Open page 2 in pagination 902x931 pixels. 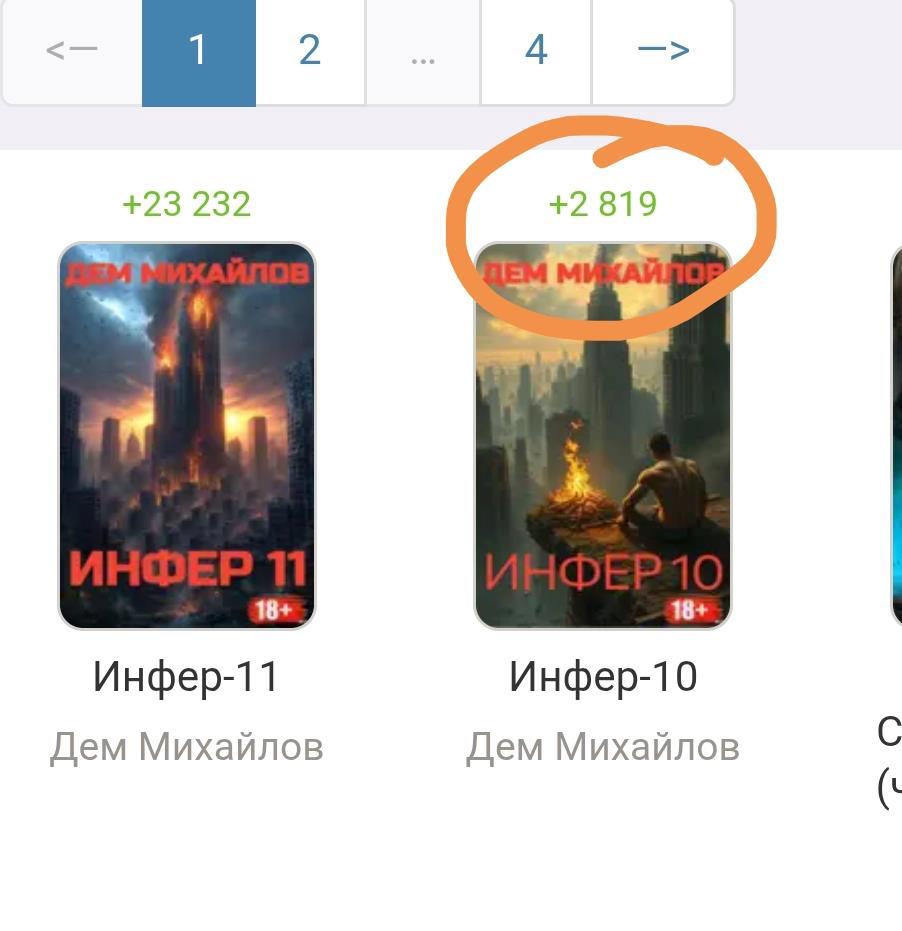tap(310, 50)
